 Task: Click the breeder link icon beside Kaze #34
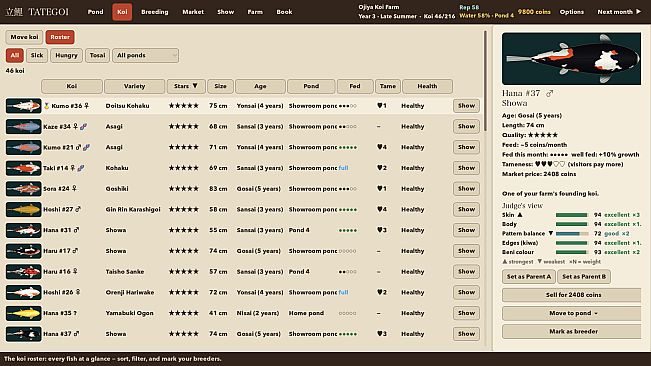[x=83, y=127]
